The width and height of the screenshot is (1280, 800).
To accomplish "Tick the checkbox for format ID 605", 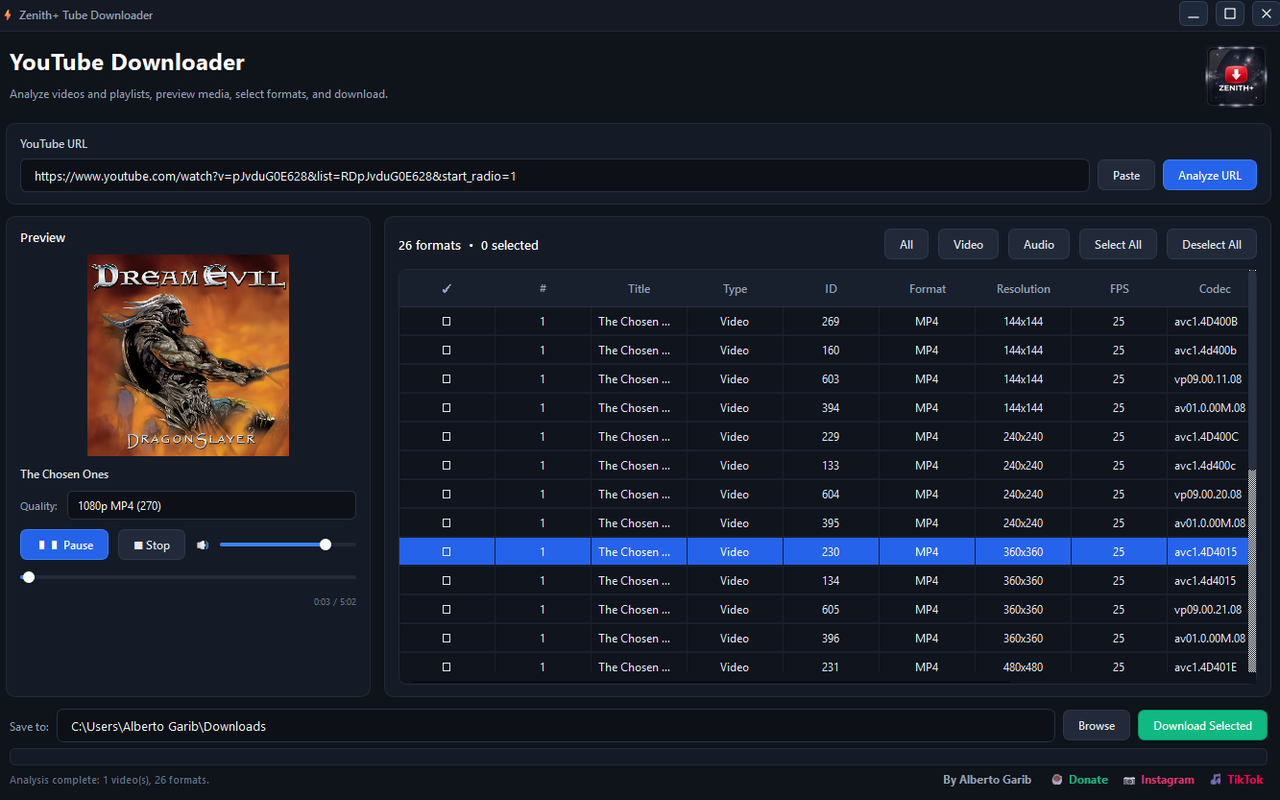I will click(446, 610).
